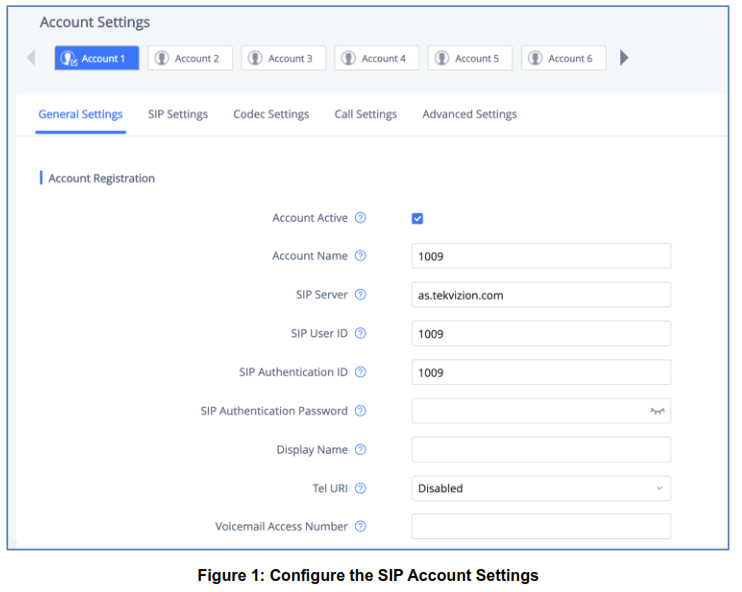Show help for Tel URI
The height and width of the screenshot is (592, 742).
[361, 488]
